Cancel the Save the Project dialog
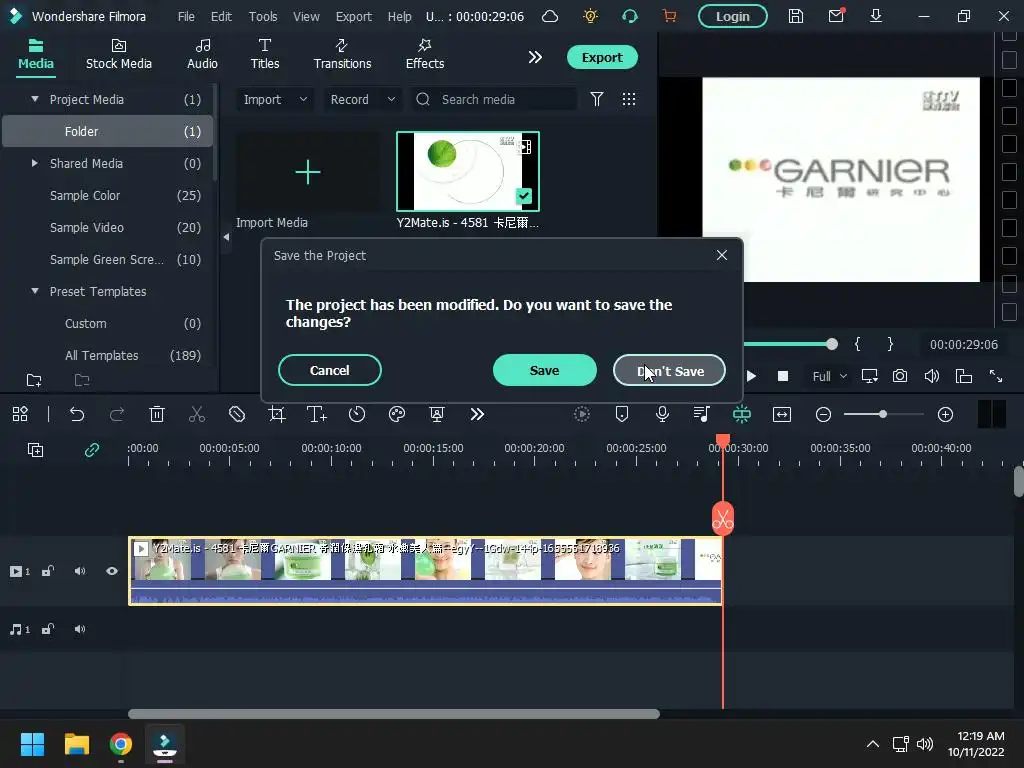 (x=329, y=370)
